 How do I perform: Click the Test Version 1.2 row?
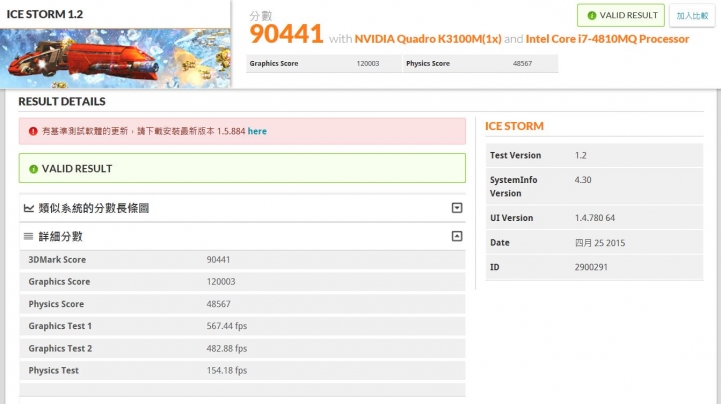click(594, 155)
